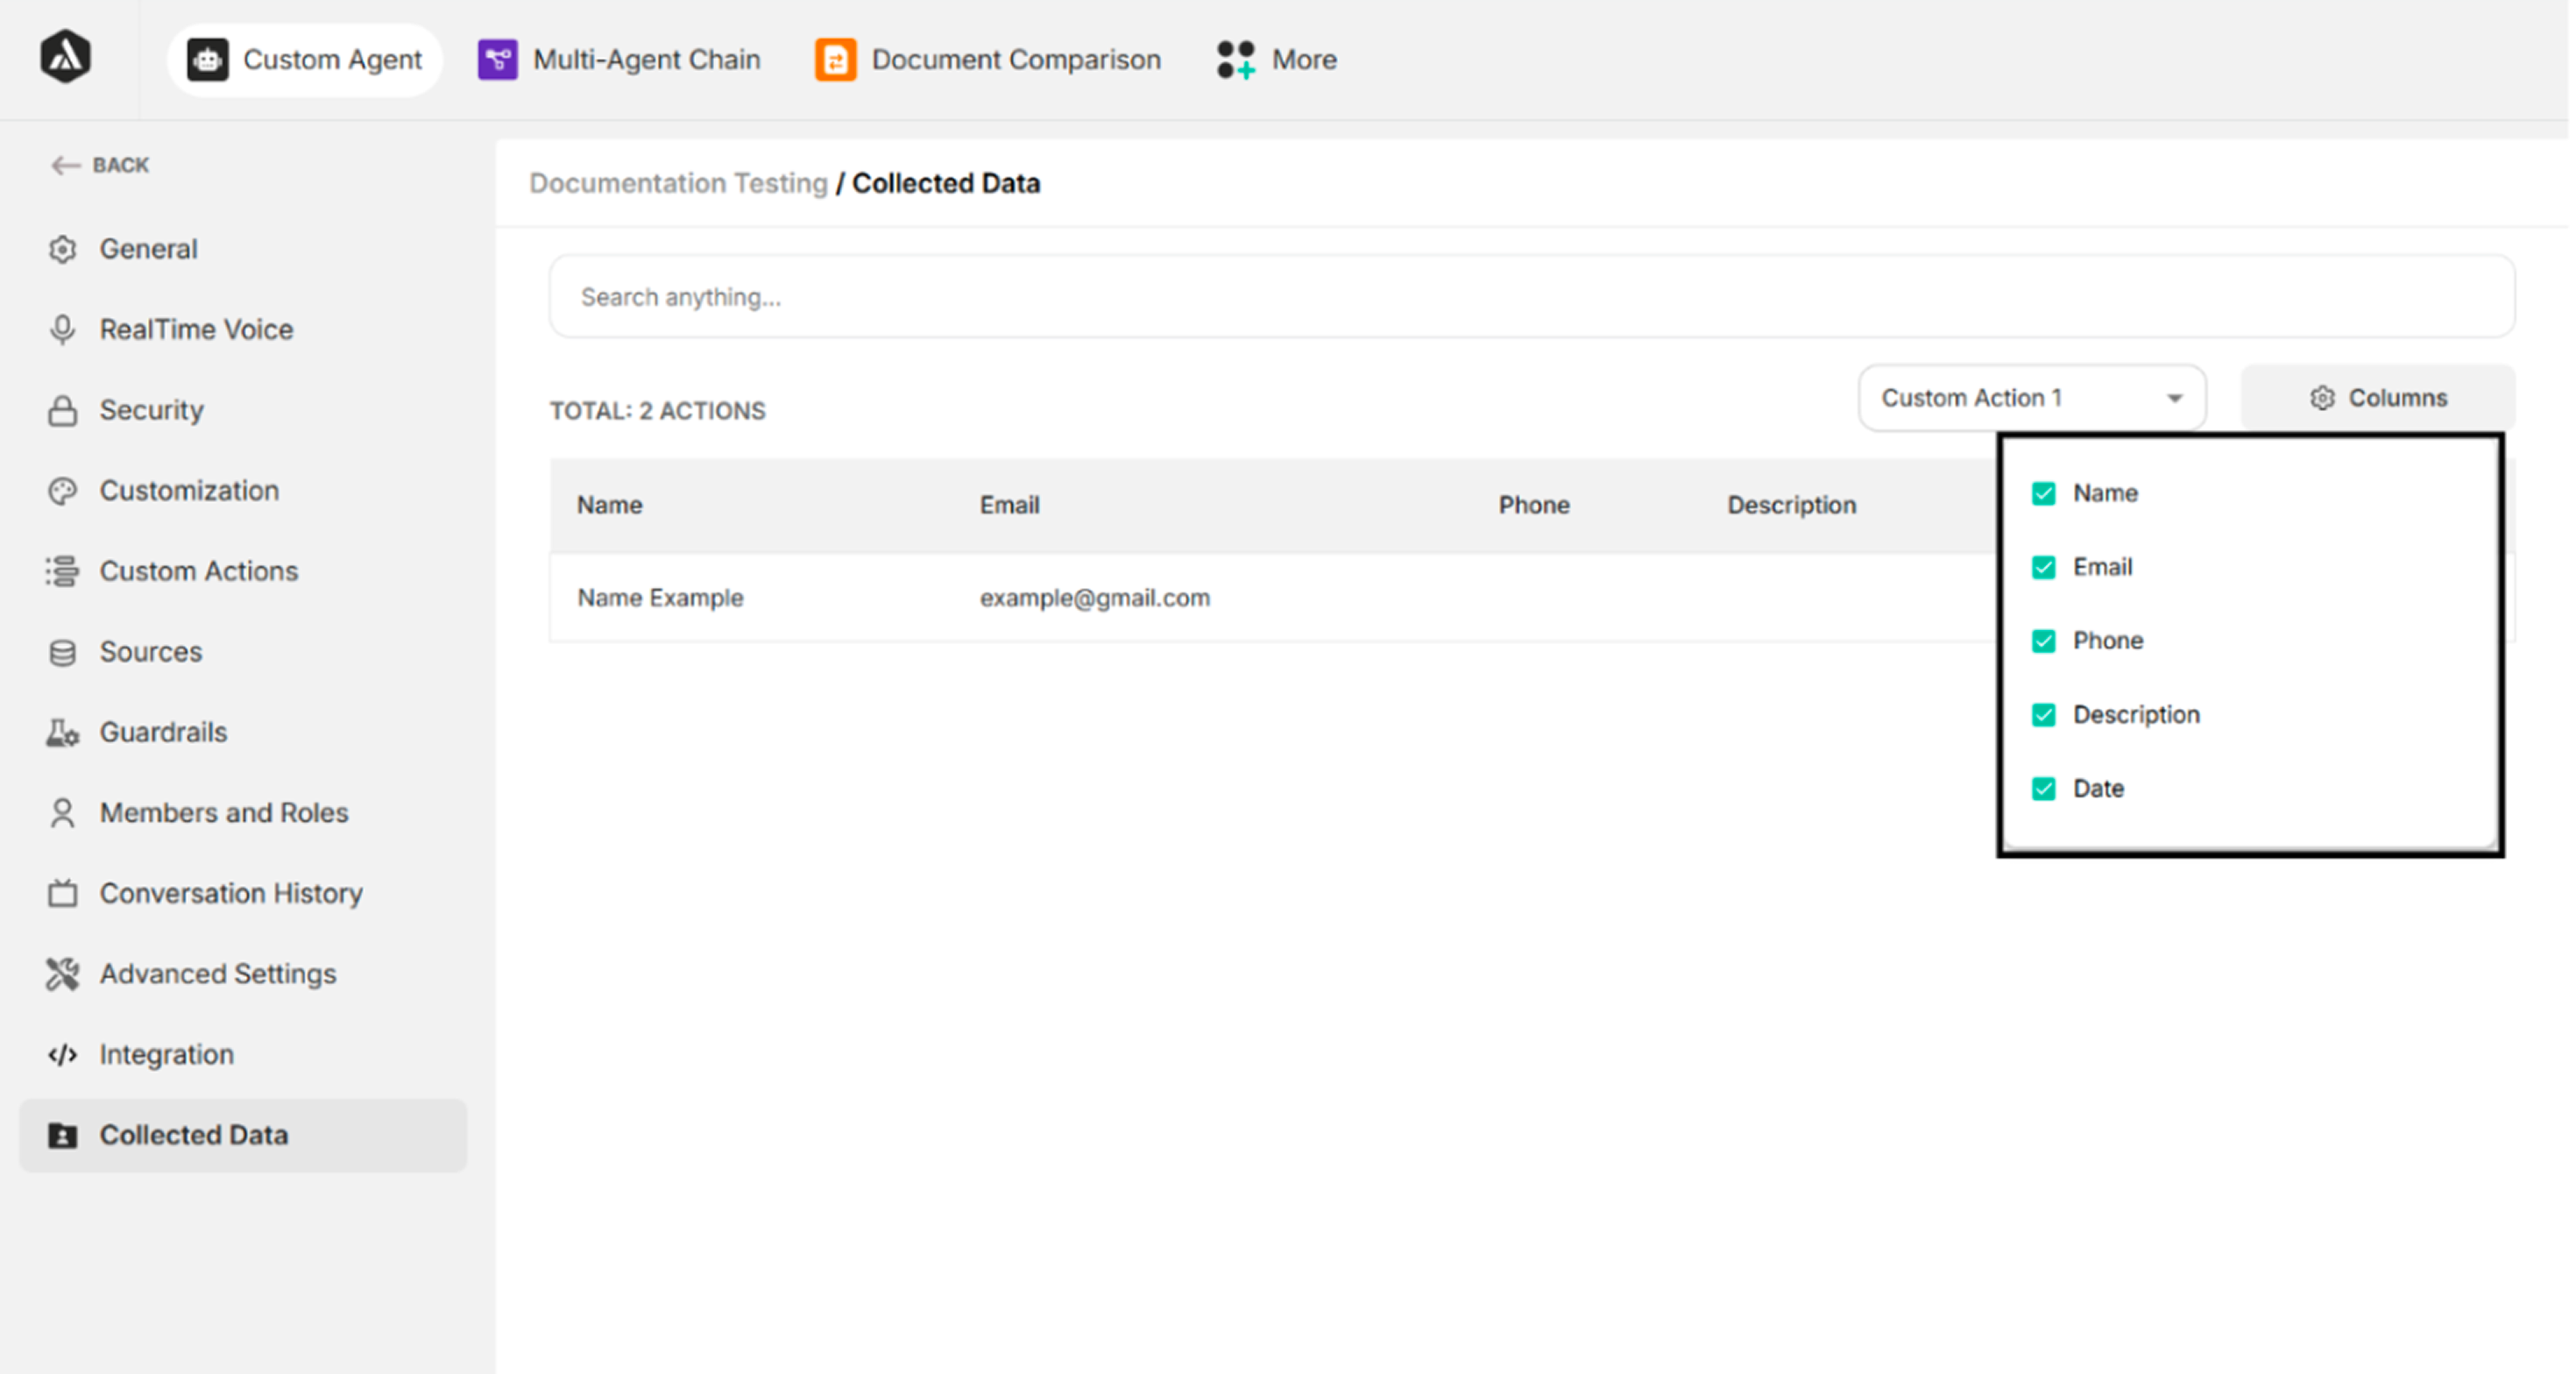
Task: Click the app logo in the top bar
Action: (x=64, y=57)
